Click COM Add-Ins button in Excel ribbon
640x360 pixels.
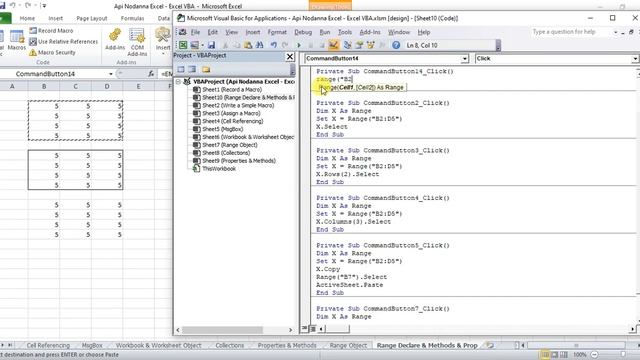(x=137, y=42)
